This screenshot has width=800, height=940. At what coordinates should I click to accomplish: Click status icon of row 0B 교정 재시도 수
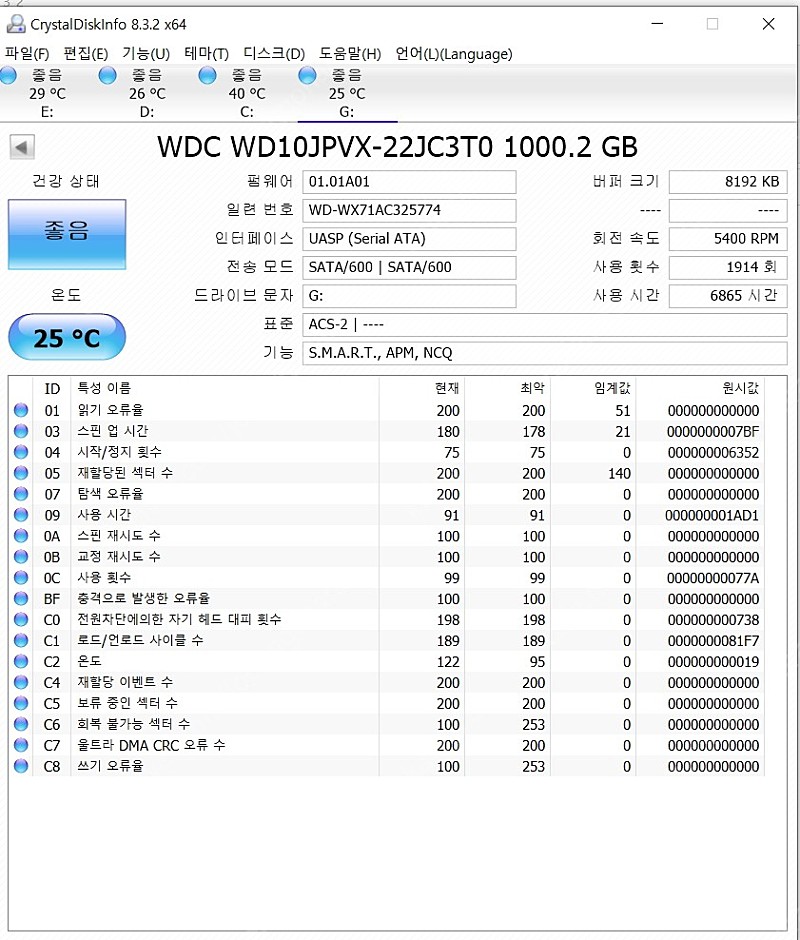(x=21, y=557)
